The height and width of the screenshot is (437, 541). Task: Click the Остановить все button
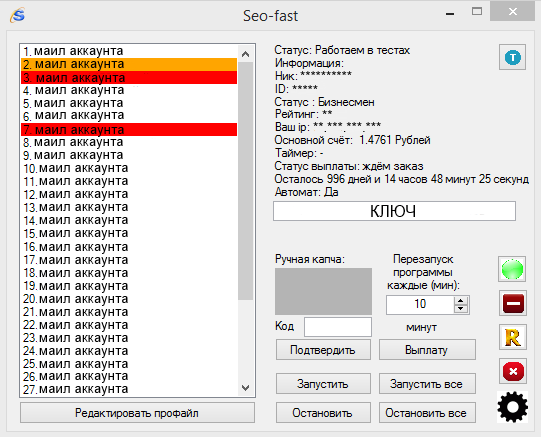[427, 413]
